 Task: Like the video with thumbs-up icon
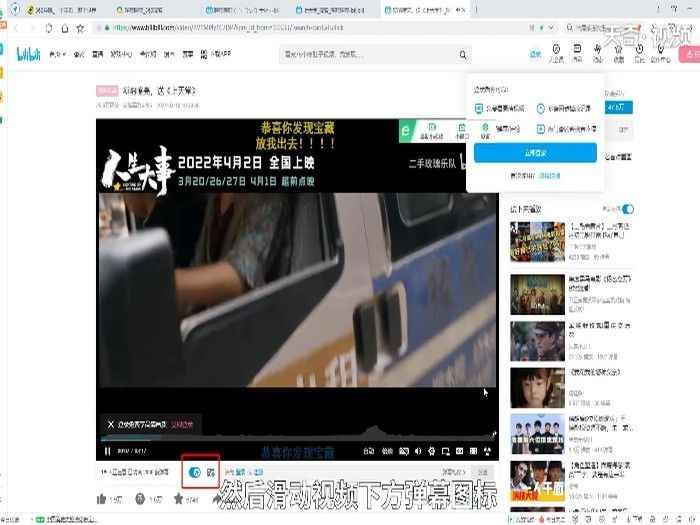(x=102, y=499)
